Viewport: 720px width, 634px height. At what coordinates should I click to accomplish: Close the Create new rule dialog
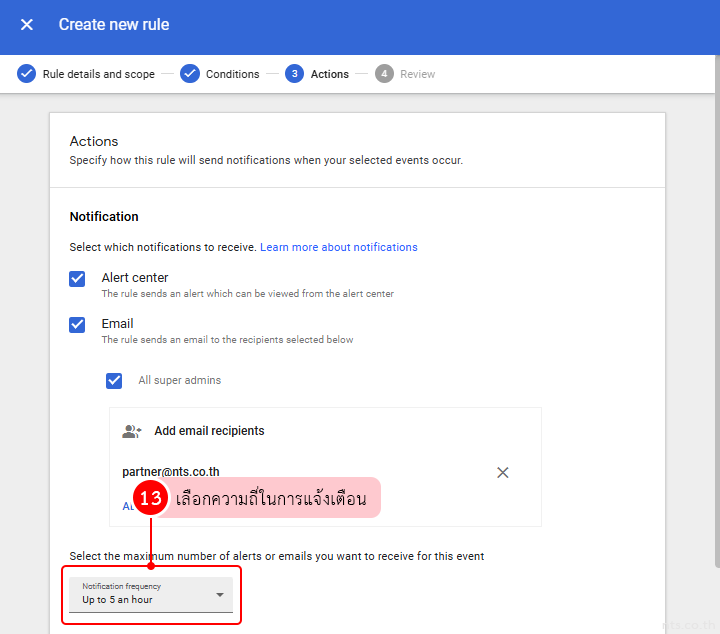point(27,25)
